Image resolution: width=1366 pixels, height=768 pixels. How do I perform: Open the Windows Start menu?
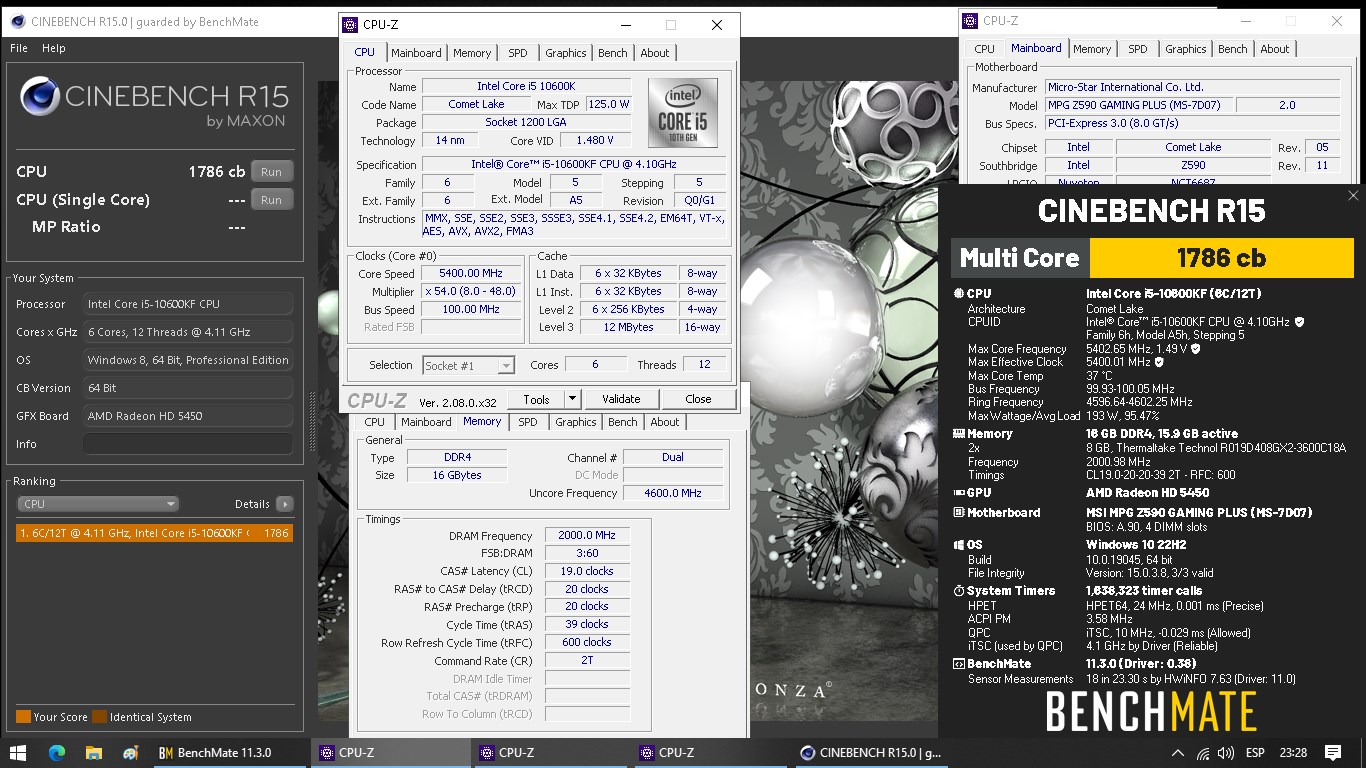[x=18, y=752]
